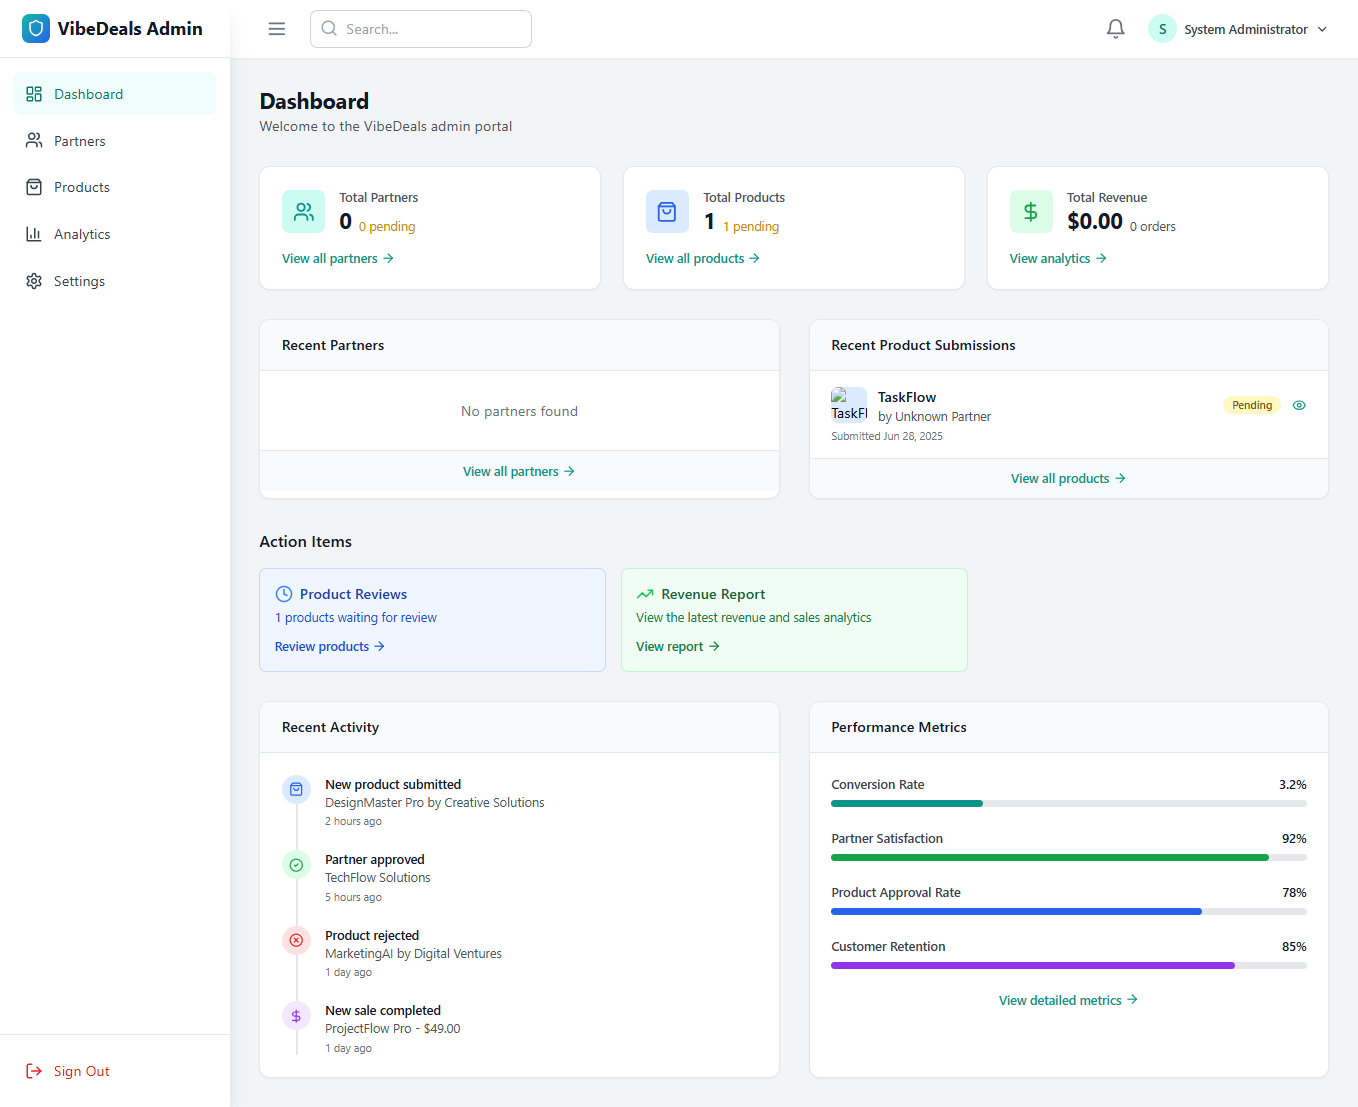Screen dimensions: 1358x1107
Task: Switch to the Dashboard section
Action: tap(88, 93)
